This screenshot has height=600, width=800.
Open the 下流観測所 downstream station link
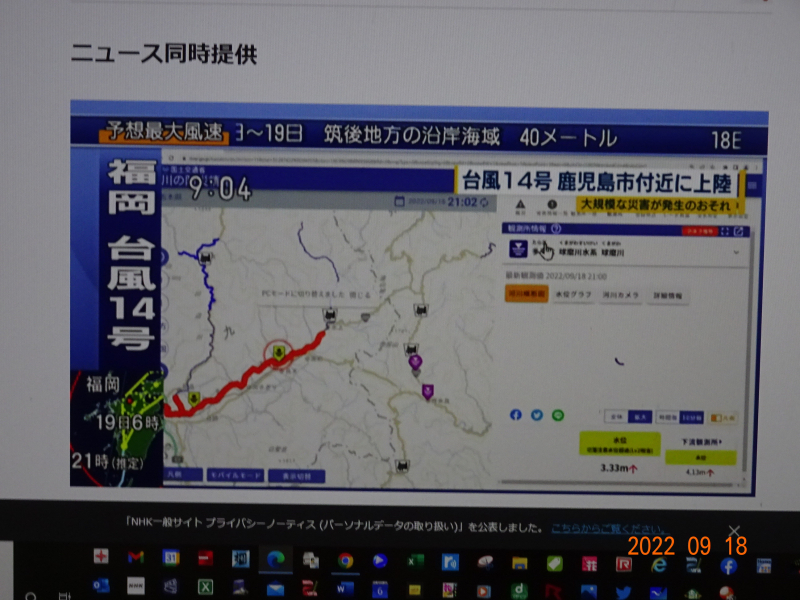pyautogui.click(x=702, y=442)
